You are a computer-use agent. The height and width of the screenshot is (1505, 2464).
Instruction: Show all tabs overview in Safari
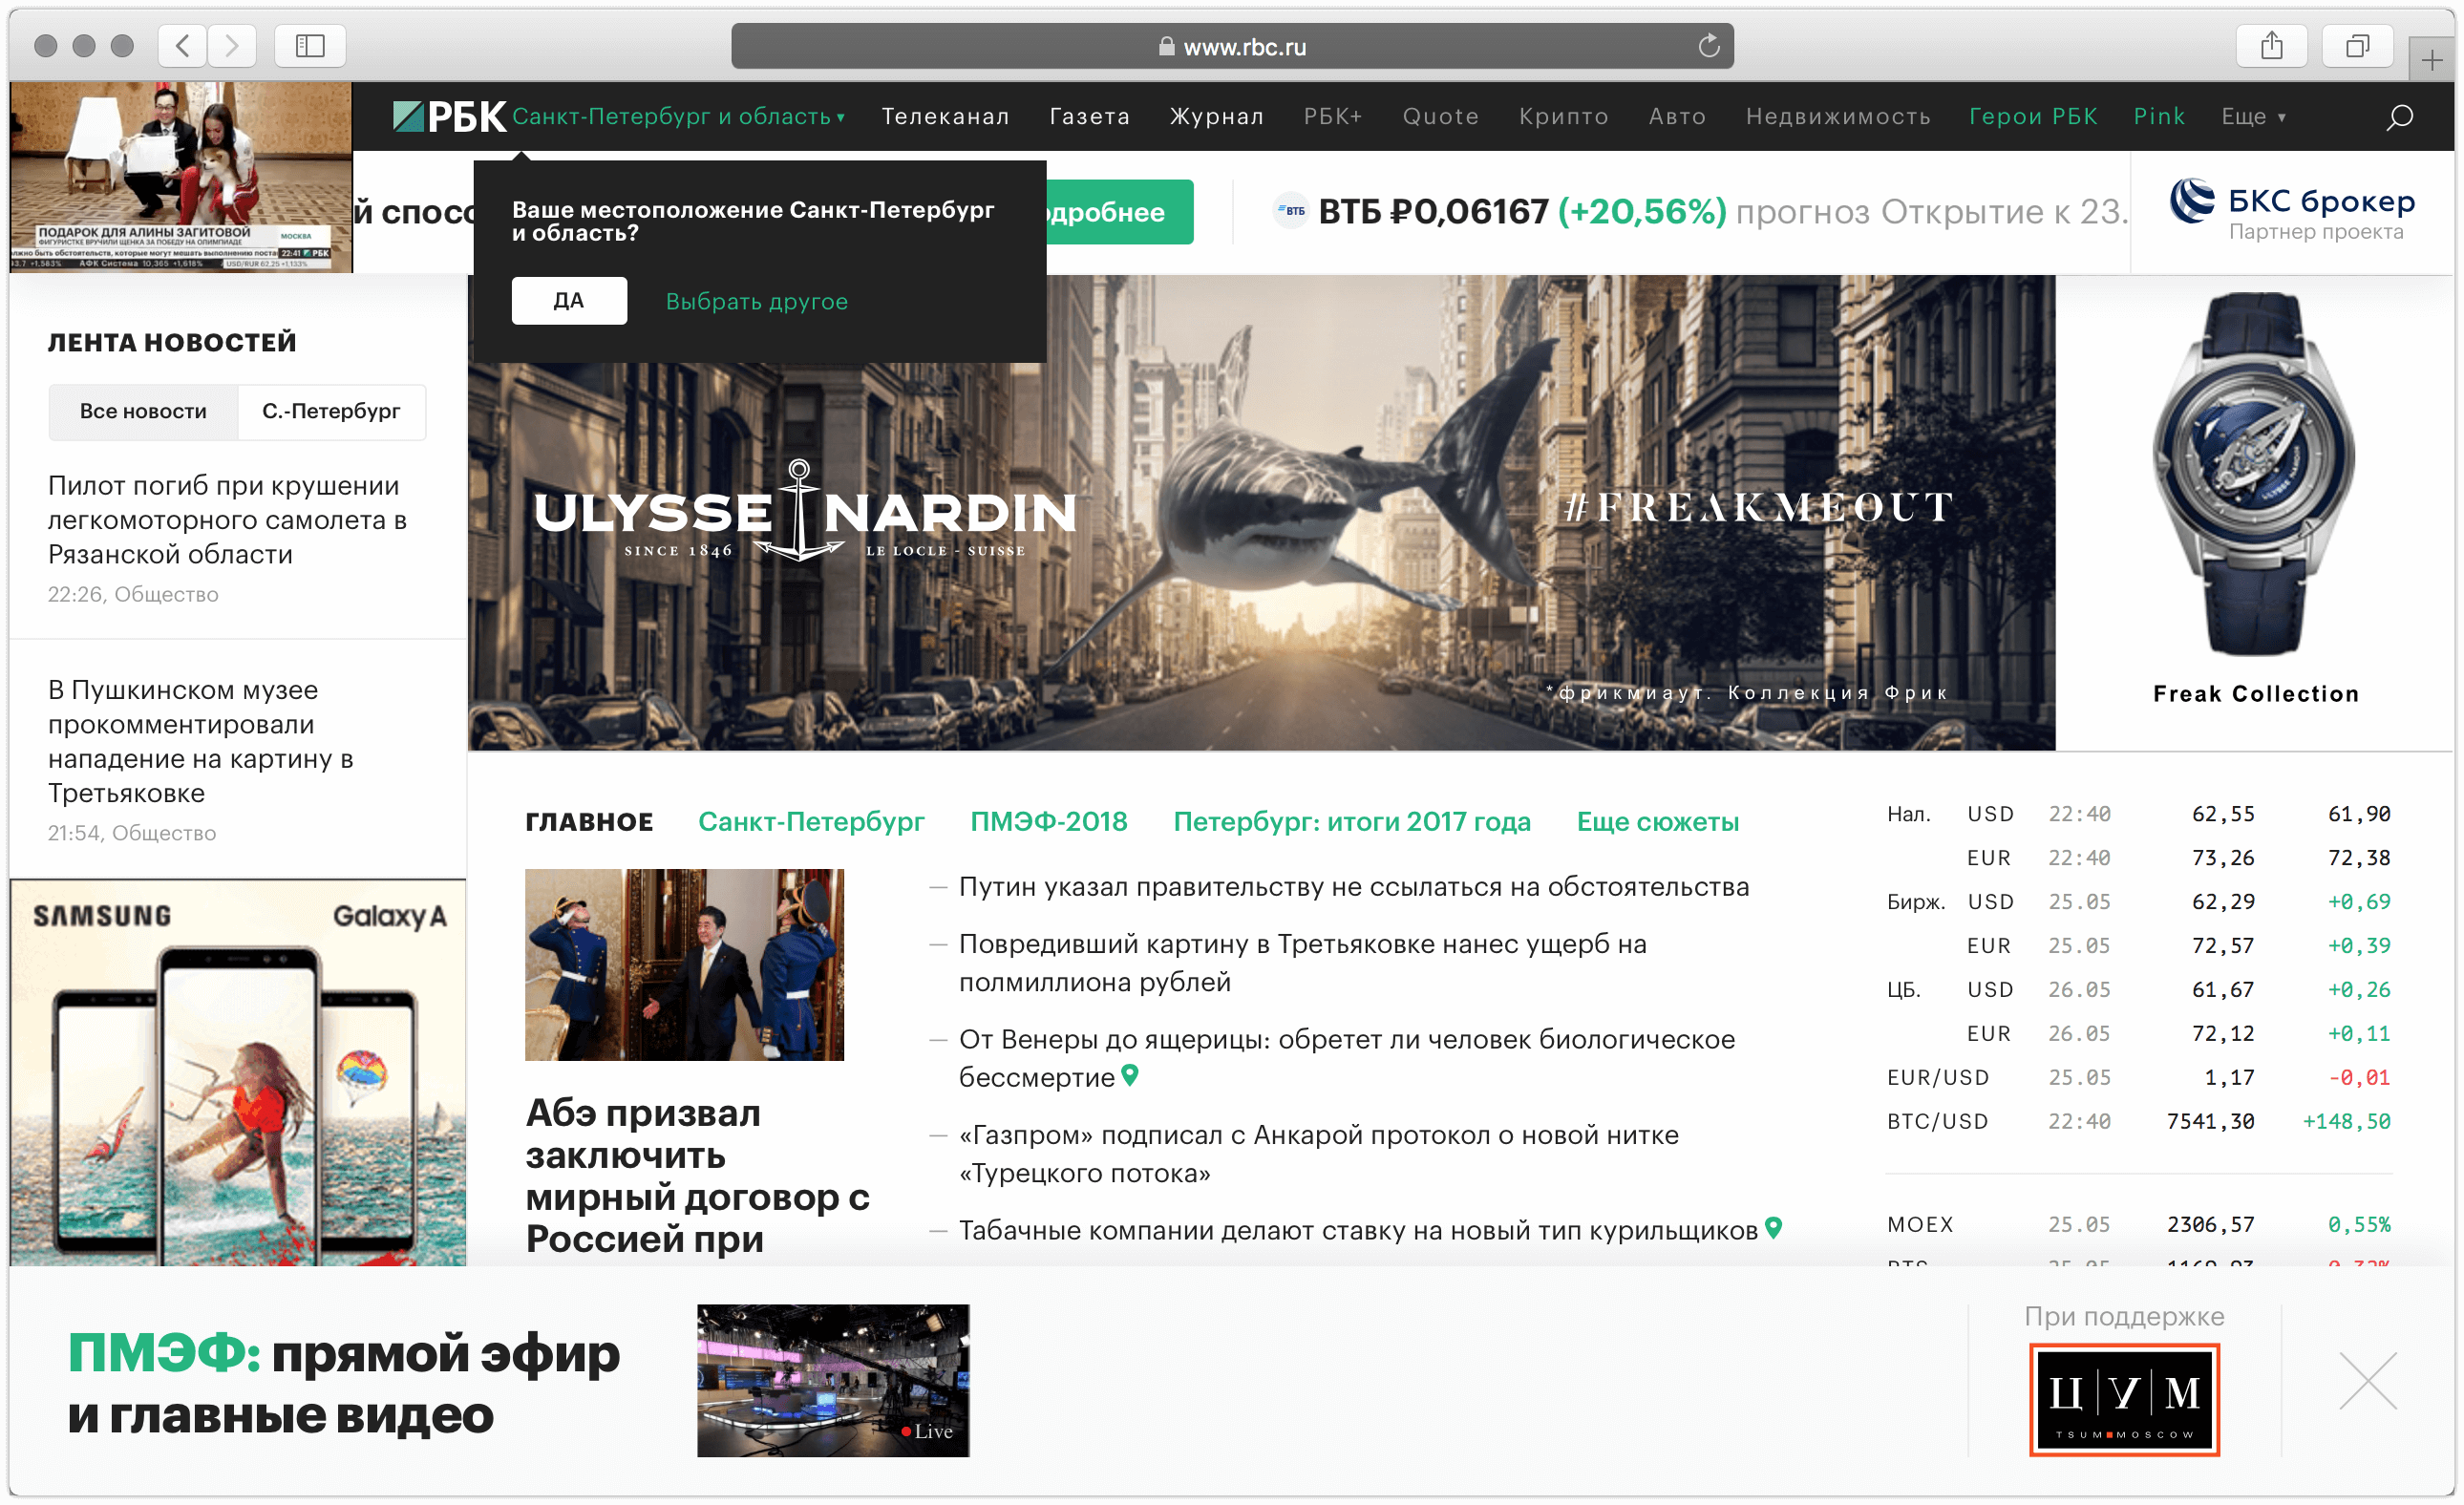2357,45
